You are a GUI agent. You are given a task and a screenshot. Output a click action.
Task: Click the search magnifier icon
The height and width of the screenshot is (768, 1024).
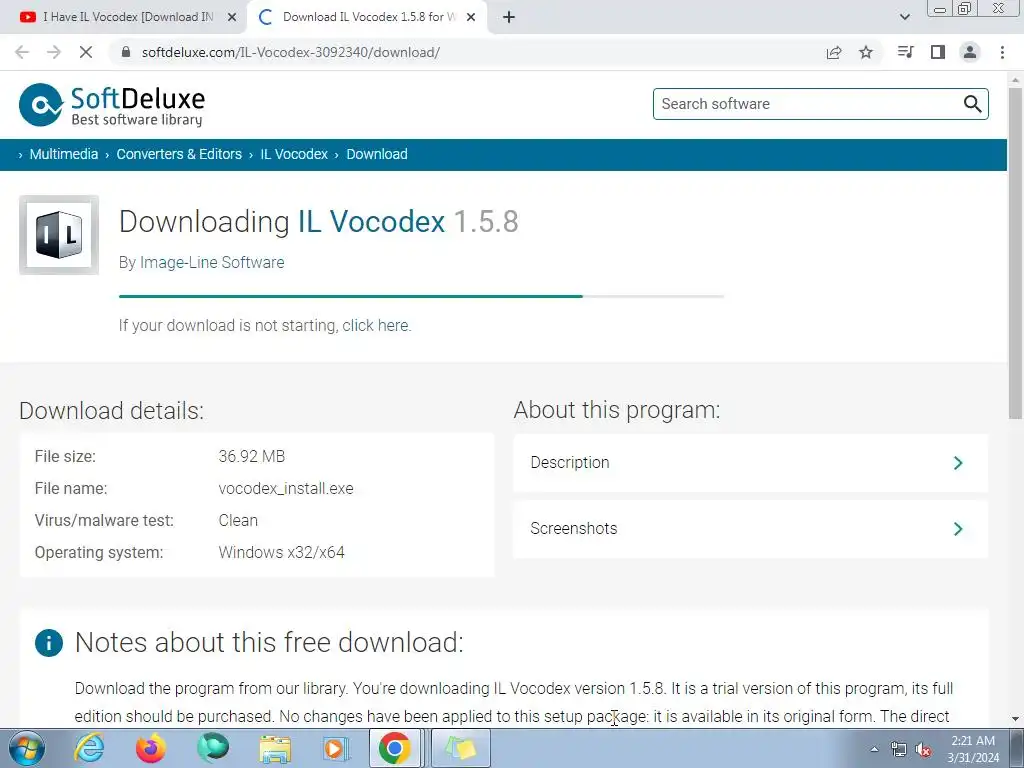[x=972, y=104]
